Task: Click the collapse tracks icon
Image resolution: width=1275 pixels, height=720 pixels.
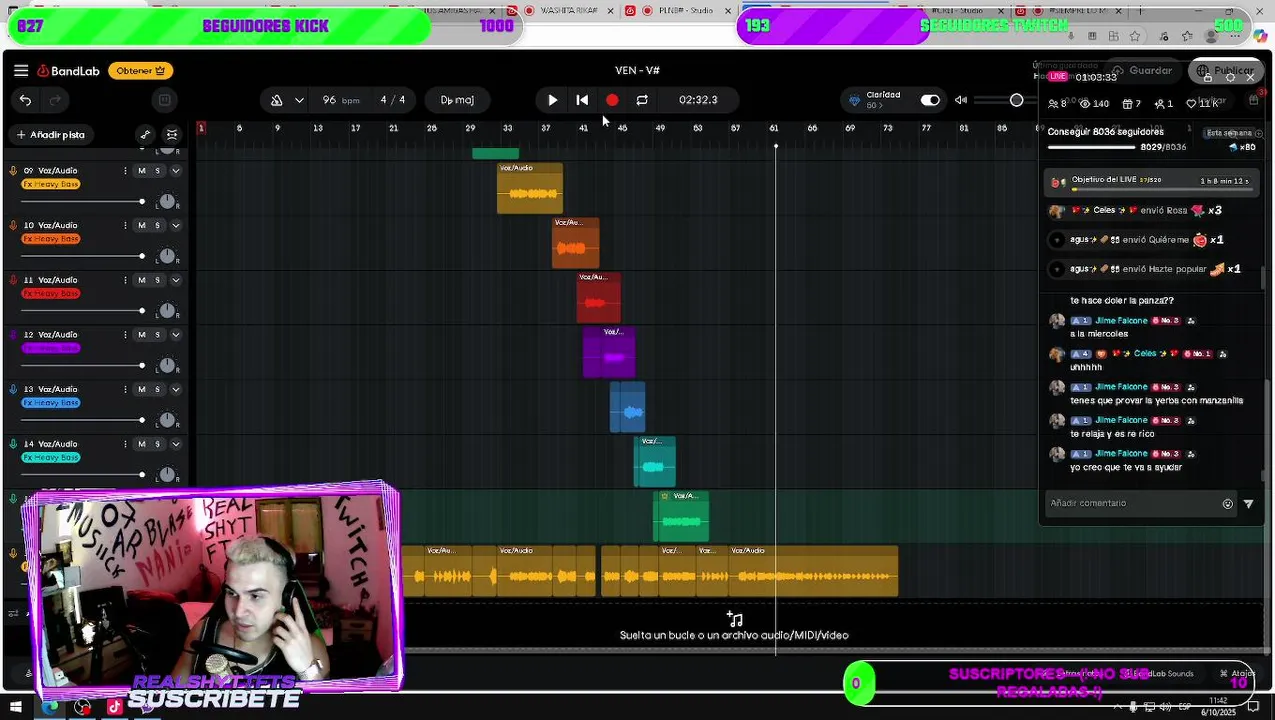Action: 172,134
